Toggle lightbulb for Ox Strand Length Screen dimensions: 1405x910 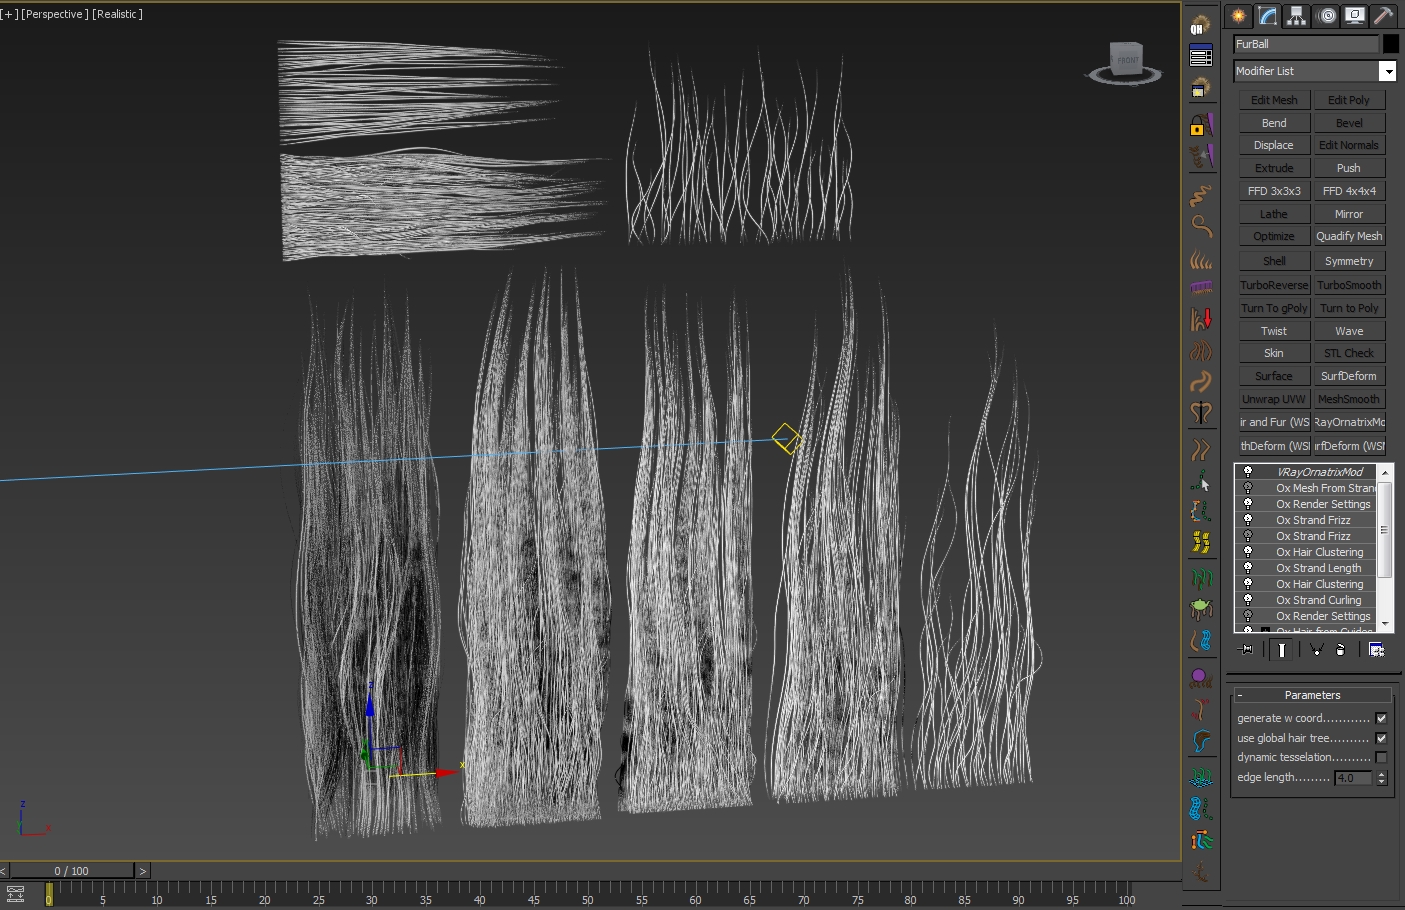(1248, 568)
